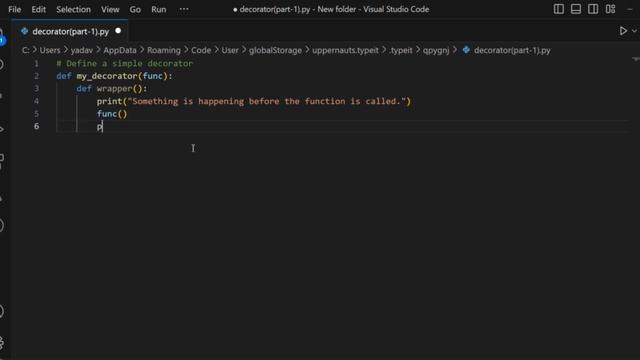Viewport: 640px width, 360px height.
Task: Select the AppData breadcrumb
Action: tap(120, 50)
